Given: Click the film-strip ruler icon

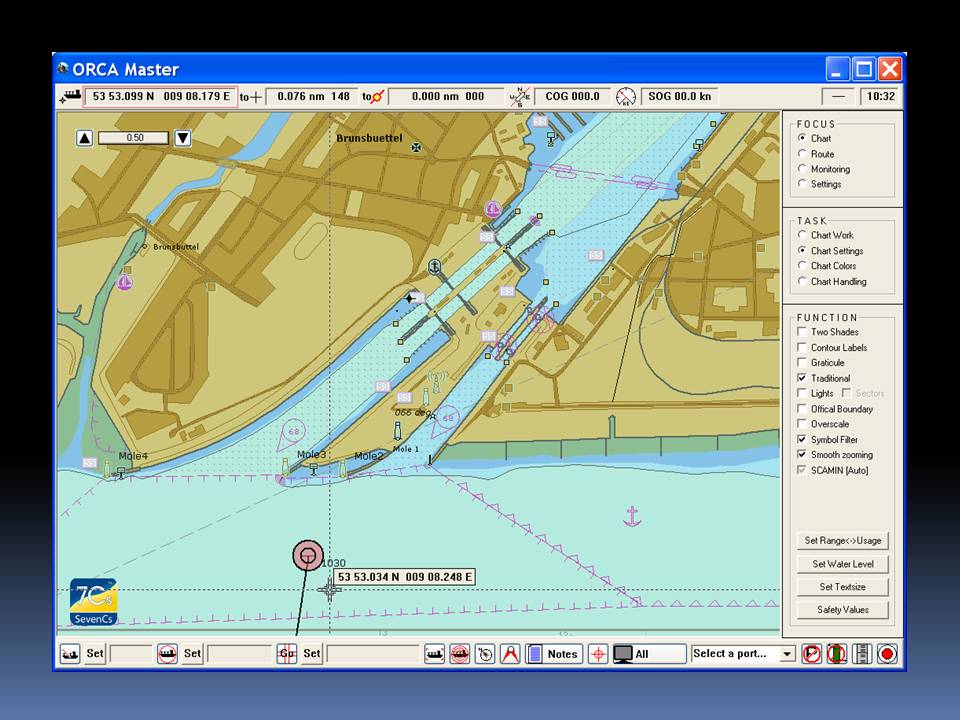Looking at the screenshot, I should click(862, 654).
